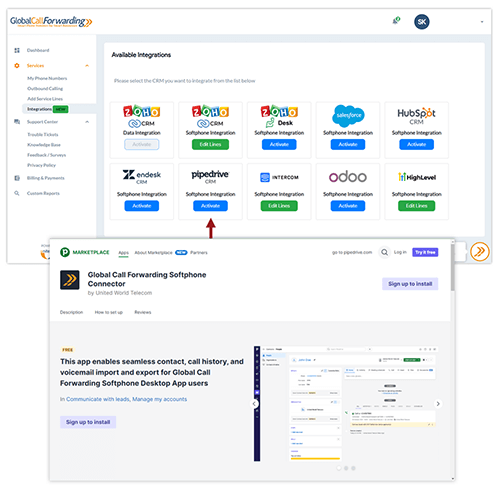Collapse the Services section chevron

point(87,66)
